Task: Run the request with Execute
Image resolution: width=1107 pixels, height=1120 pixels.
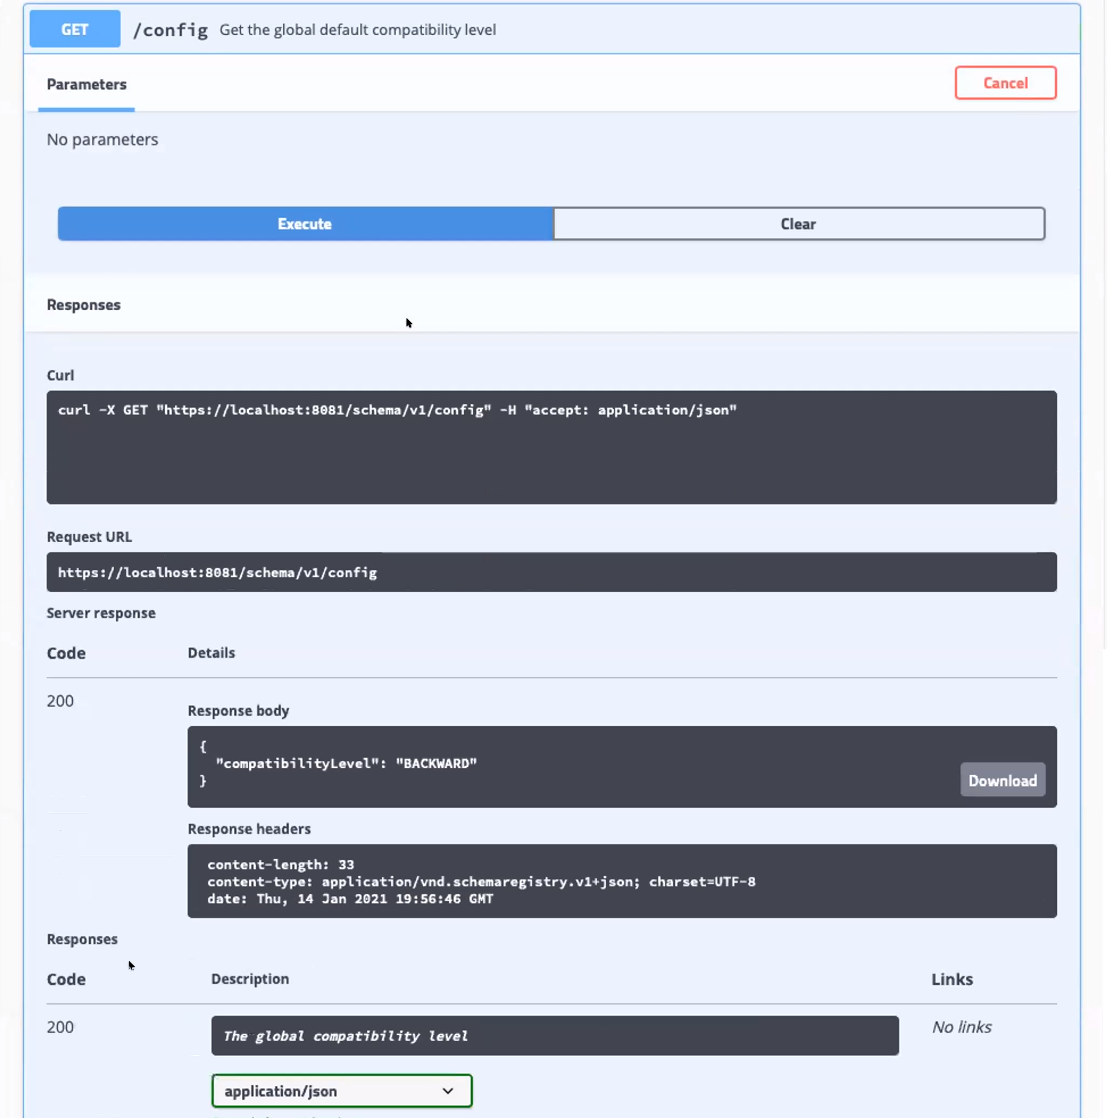Action: pyautogui.click(x=305, y=224)
